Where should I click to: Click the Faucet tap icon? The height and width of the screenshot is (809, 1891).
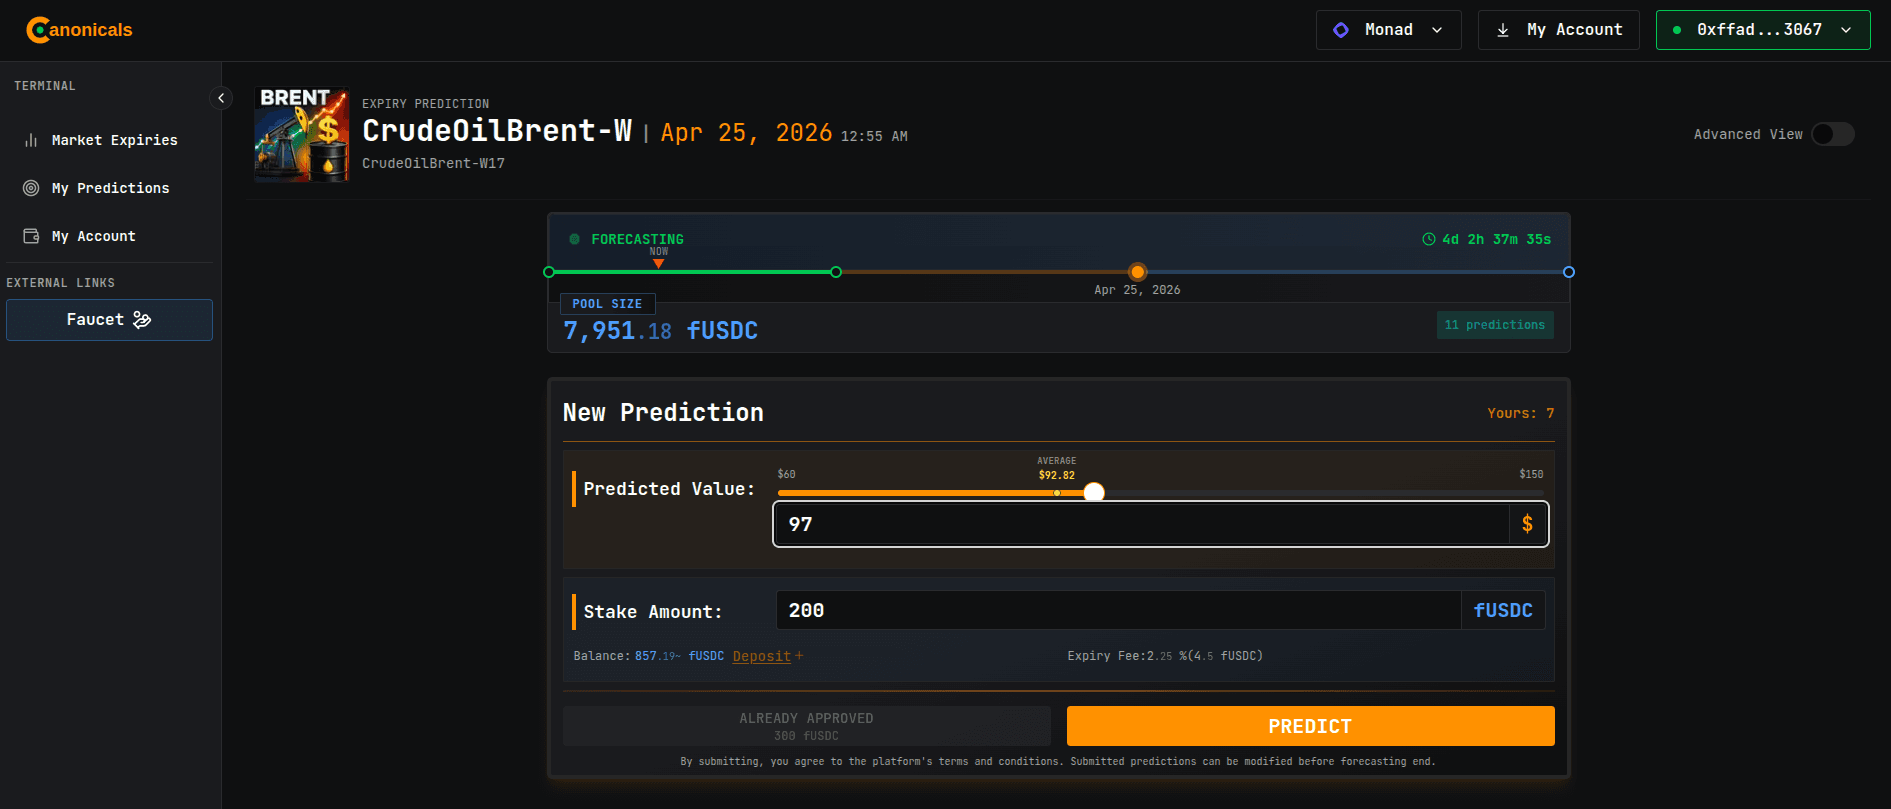pyautogui.click(x=140, y=319)
